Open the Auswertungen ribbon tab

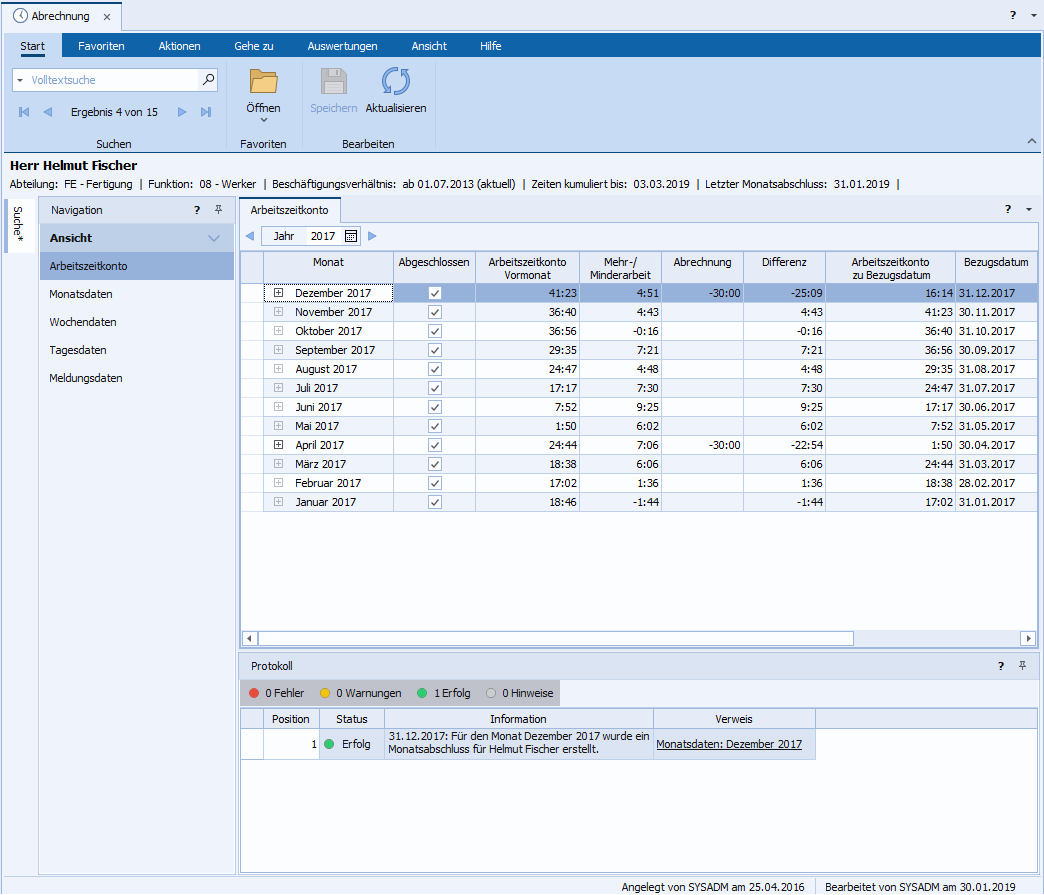pyautogui.click(x=342, y=46)
